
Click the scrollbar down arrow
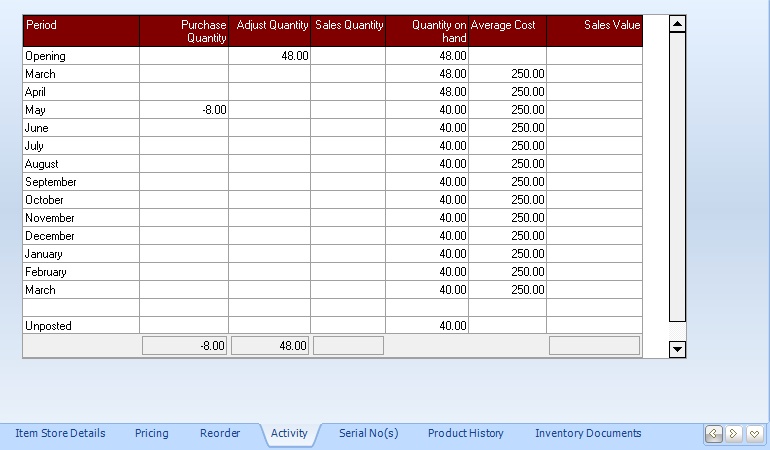tap(677, 349)
